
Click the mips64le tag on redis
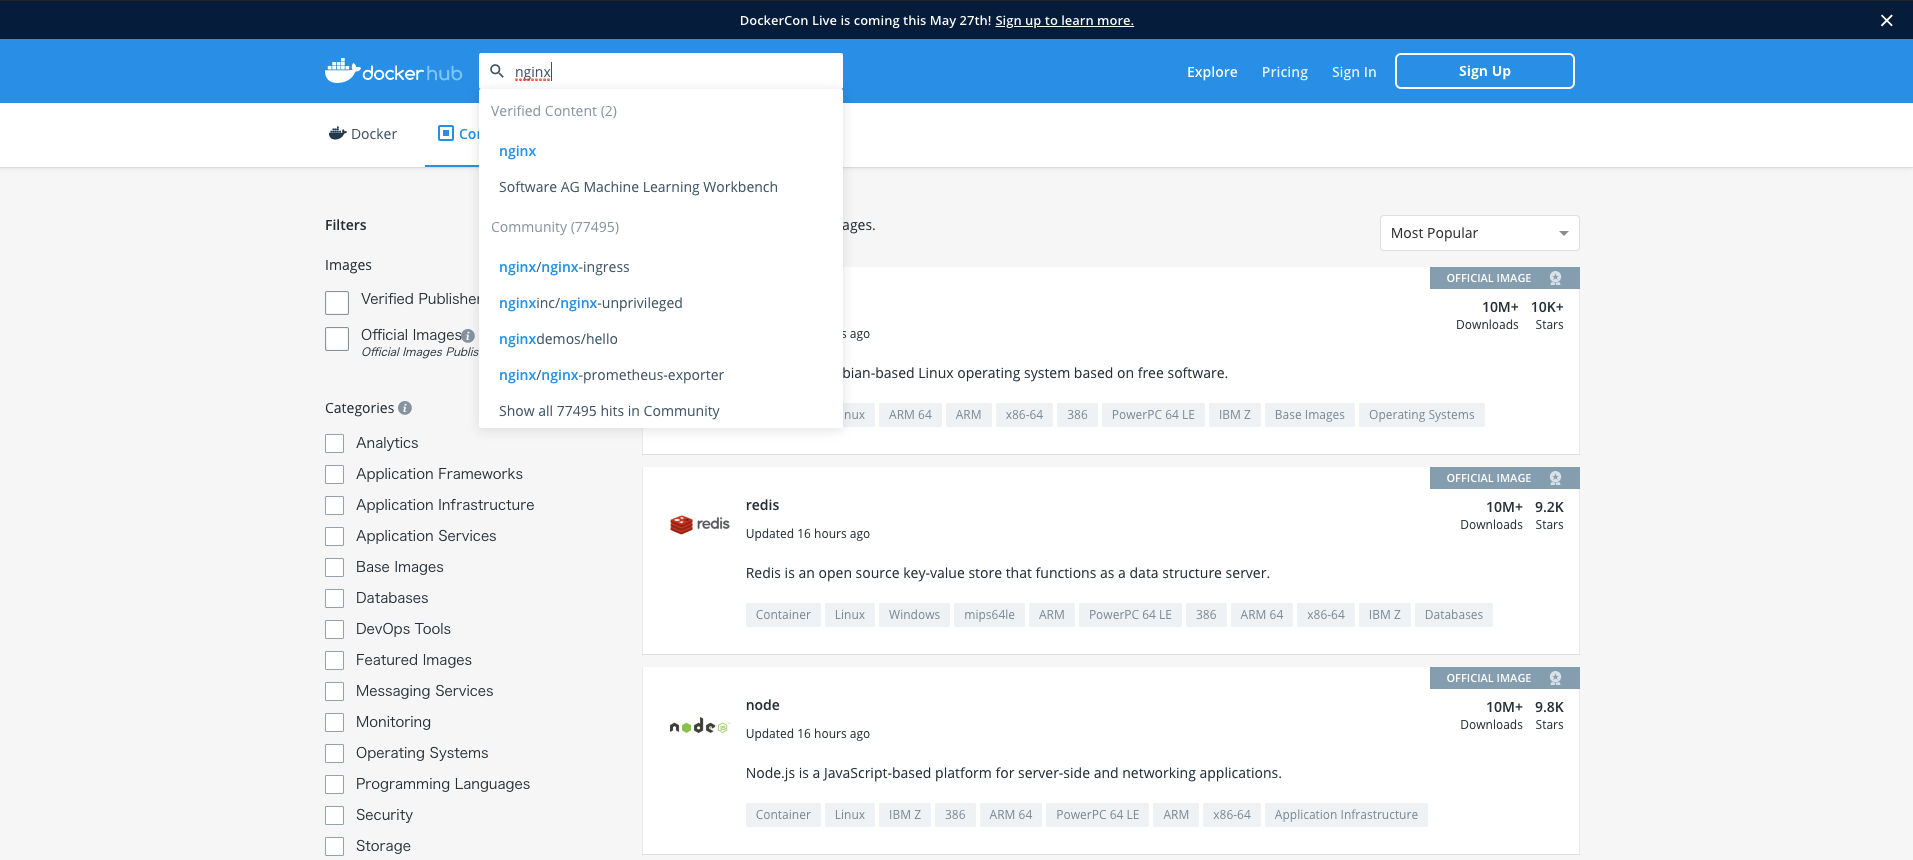989,615
